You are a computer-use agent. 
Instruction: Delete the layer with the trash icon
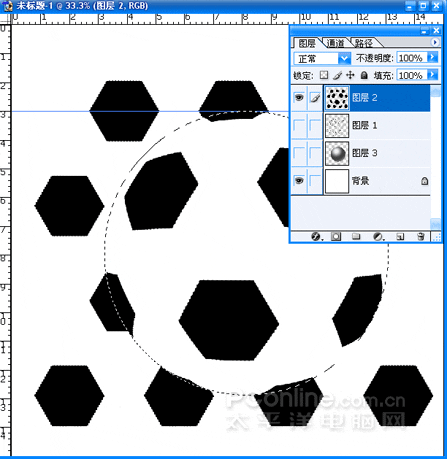point(421,237)
